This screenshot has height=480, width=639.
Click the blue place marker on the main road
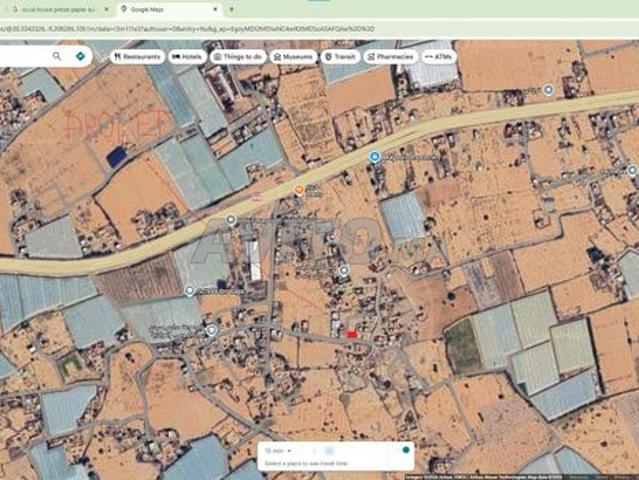coord(374,157)
